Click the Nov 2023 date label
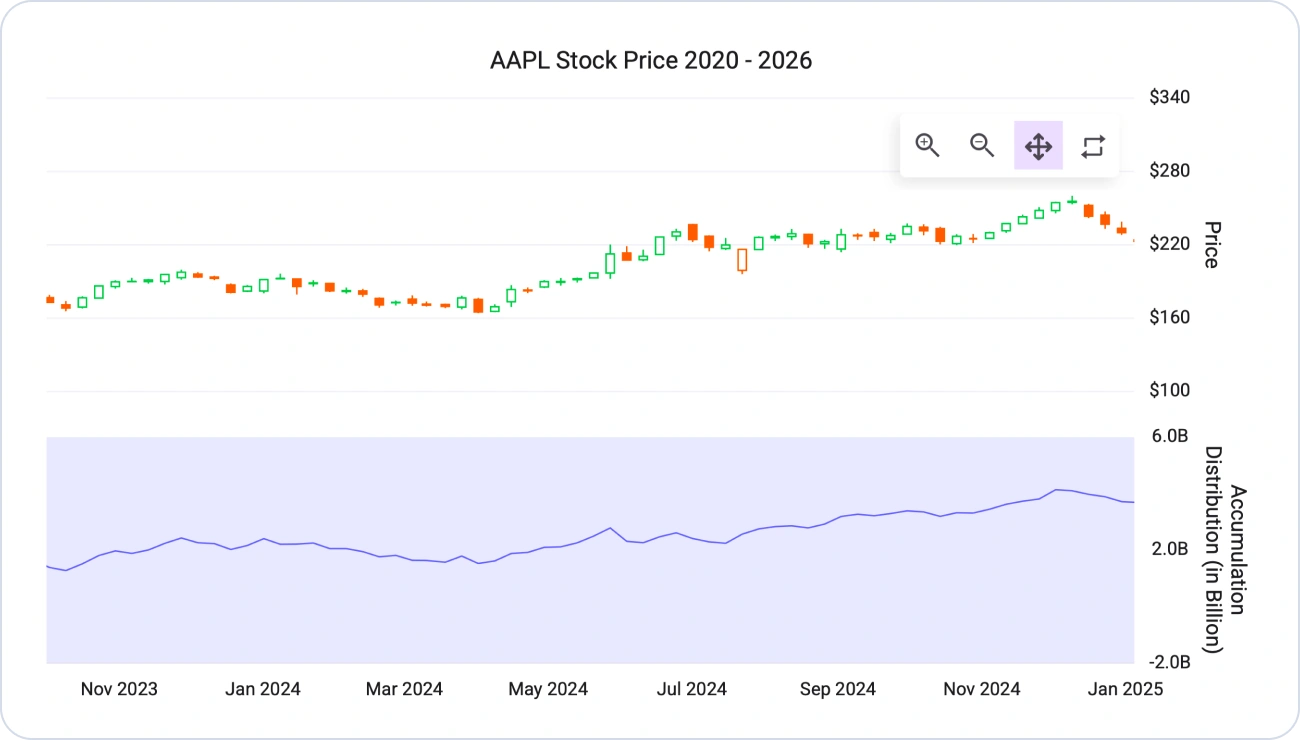 [119, 689]
